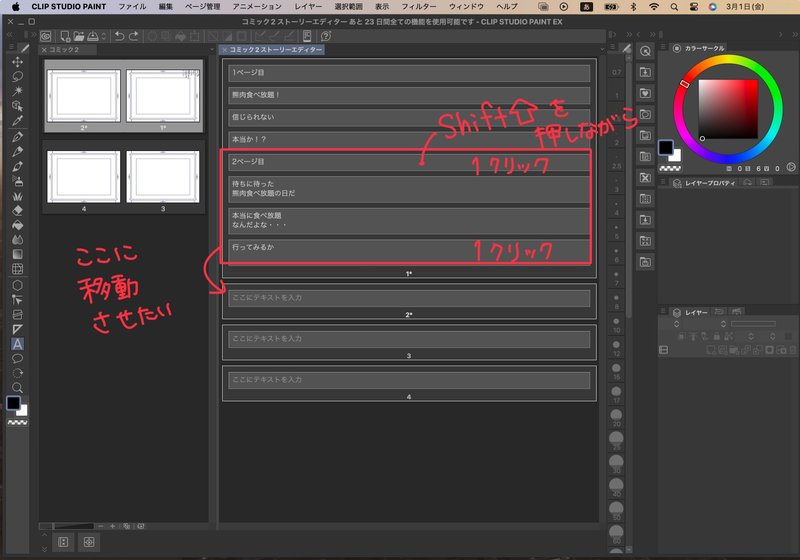This screenshot has width=800, height=560.
Task: Create a new file from command bar
Action: point(65,36)
